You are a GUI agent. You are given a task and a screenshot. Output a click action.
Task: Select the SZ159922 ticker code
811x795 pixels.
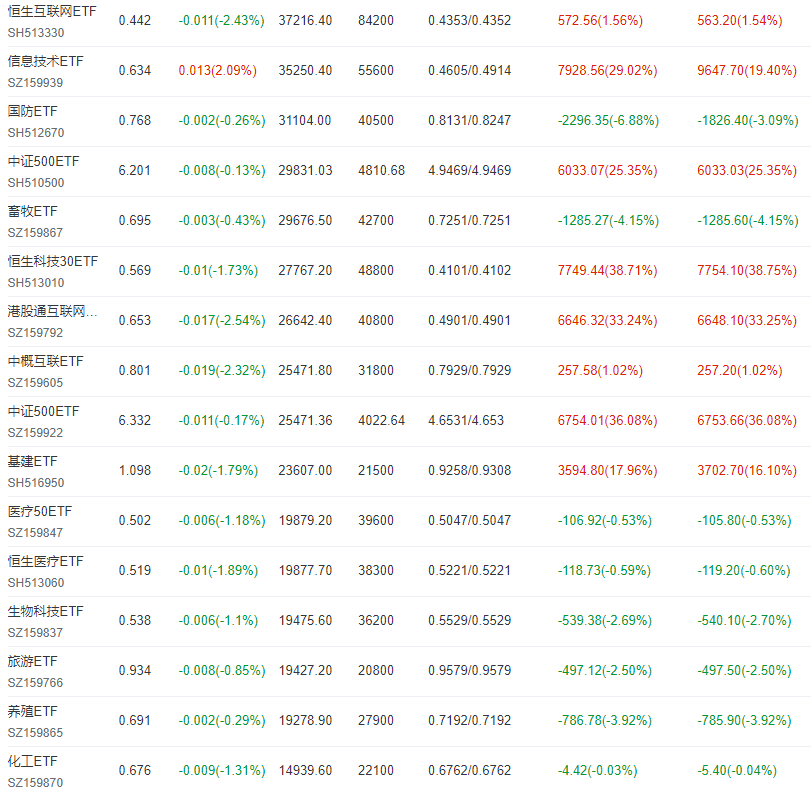coord(35,433)
